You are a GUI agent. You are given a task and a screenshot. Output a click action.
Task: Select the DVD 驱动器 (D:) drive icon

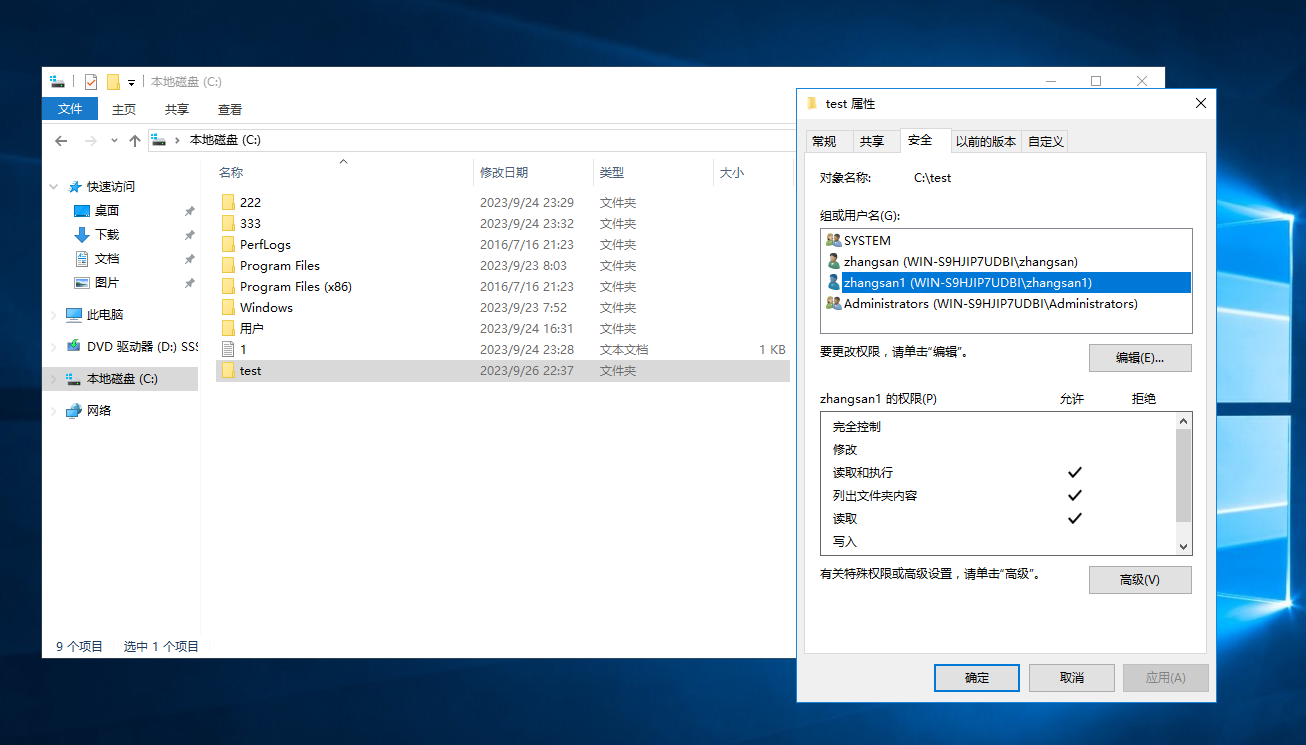74,346
